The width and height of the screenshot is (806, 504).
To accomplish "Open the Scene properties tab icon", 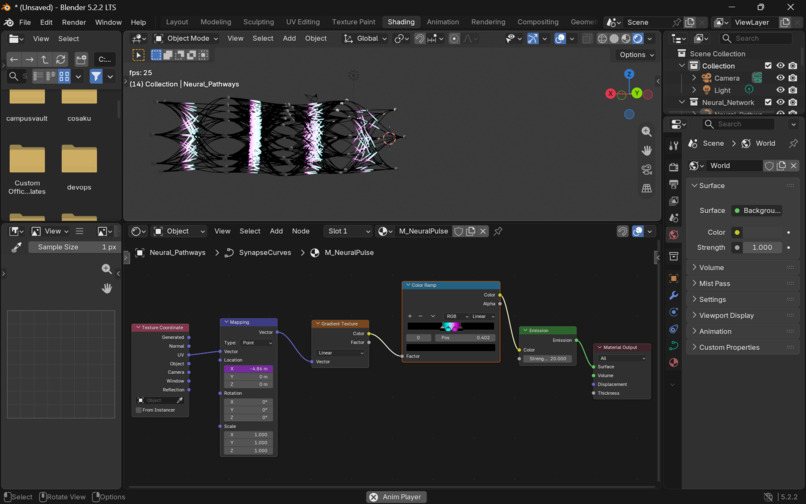I will pyautogui.click(x=673, y=218).
